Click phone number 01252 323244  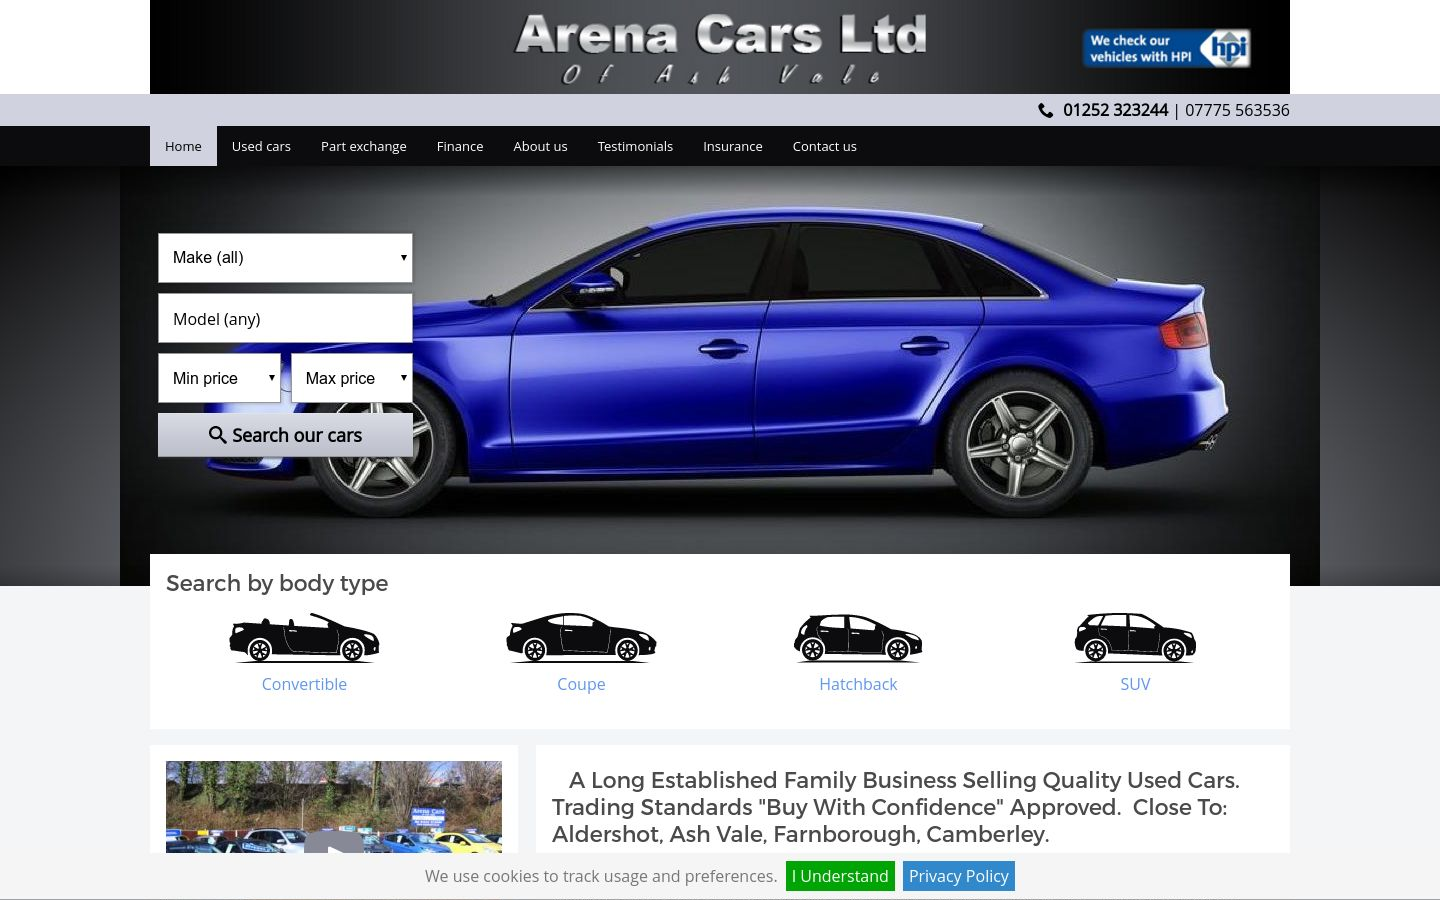(x=1115, y=110)
